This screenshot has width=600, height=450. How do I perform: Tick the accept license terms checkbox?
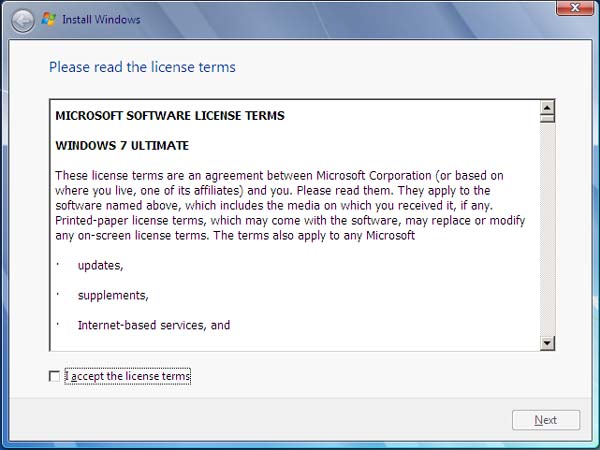[x=54, y=376]
